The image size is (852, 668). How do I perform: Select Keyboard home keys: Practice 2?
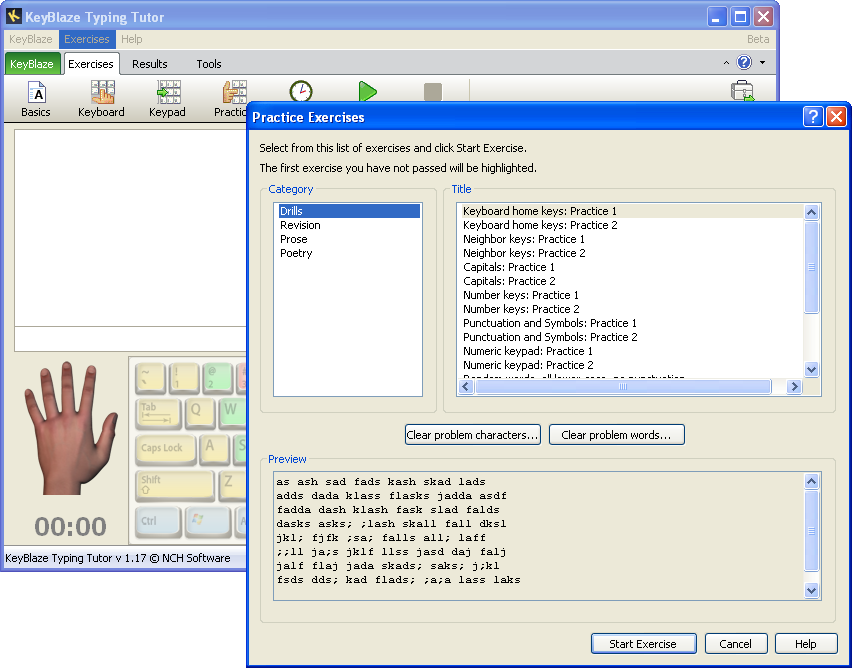(x=631, y=225)
